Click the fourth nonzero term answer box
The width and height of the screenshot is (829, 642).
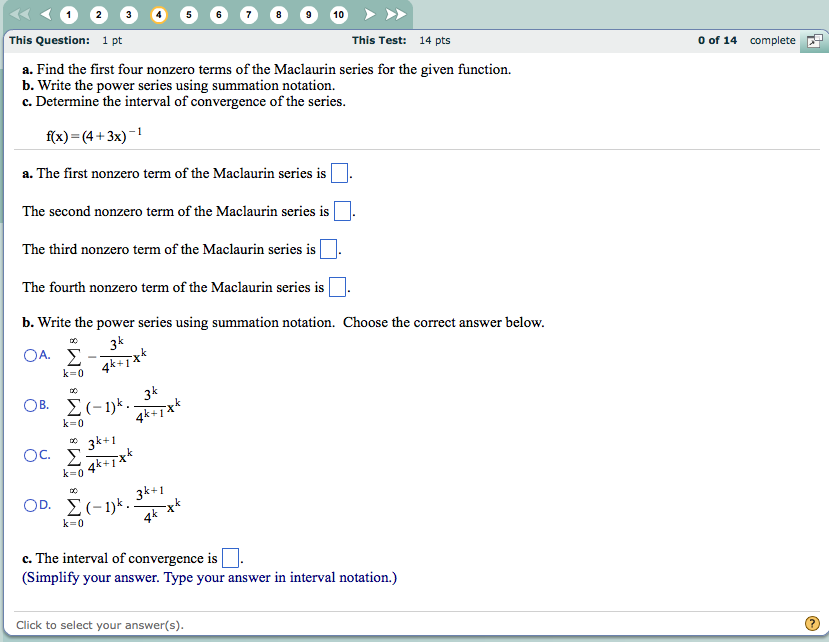[336, 286]
